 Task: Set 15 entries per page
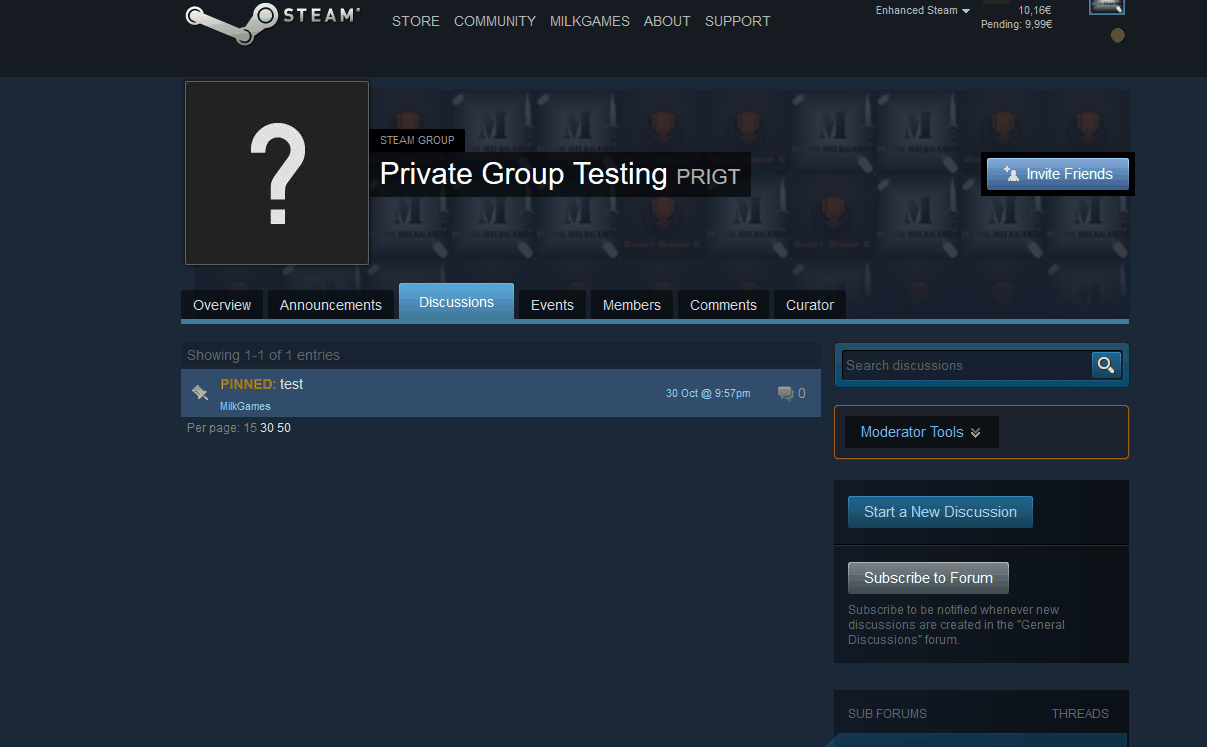click(x=250, y=428)
